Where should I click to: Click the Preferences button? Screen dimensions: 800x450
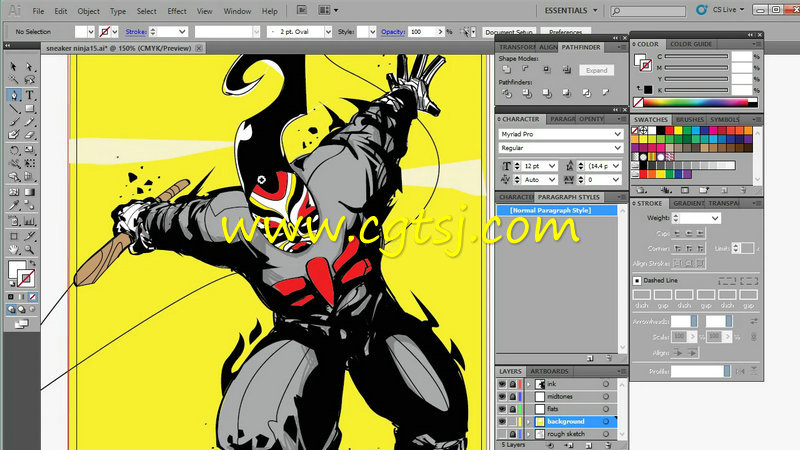coord(565,32)
